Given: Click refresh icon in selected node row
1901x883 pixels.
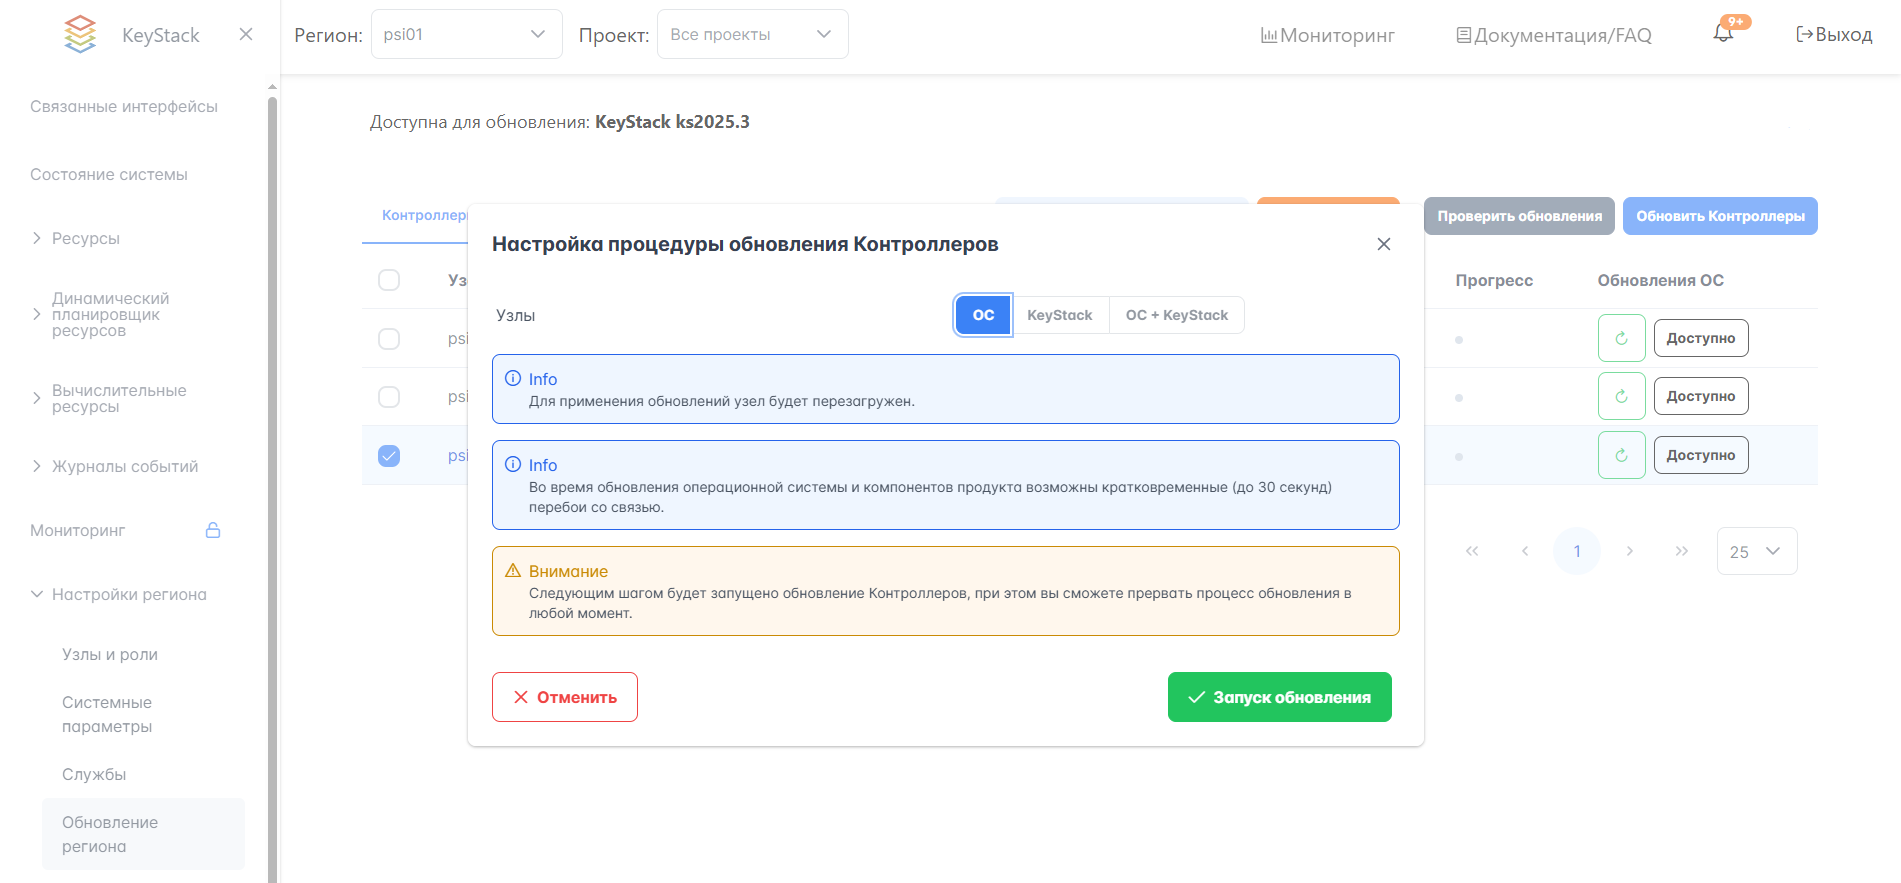Looking at the screenshot, I should pos(1621,455).
